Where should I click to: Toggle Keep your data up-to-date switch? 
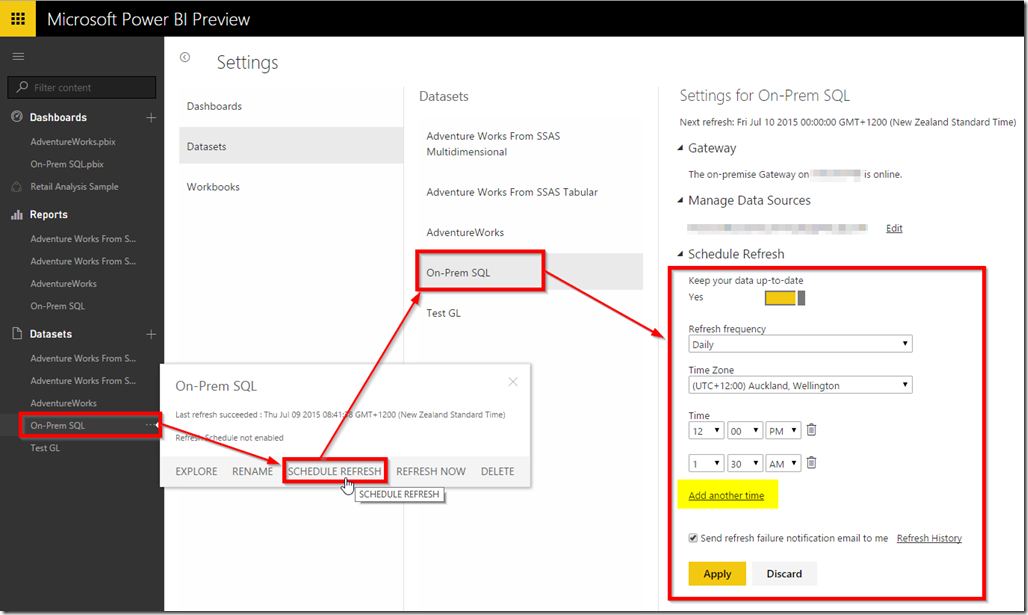[x=785, y=298]
